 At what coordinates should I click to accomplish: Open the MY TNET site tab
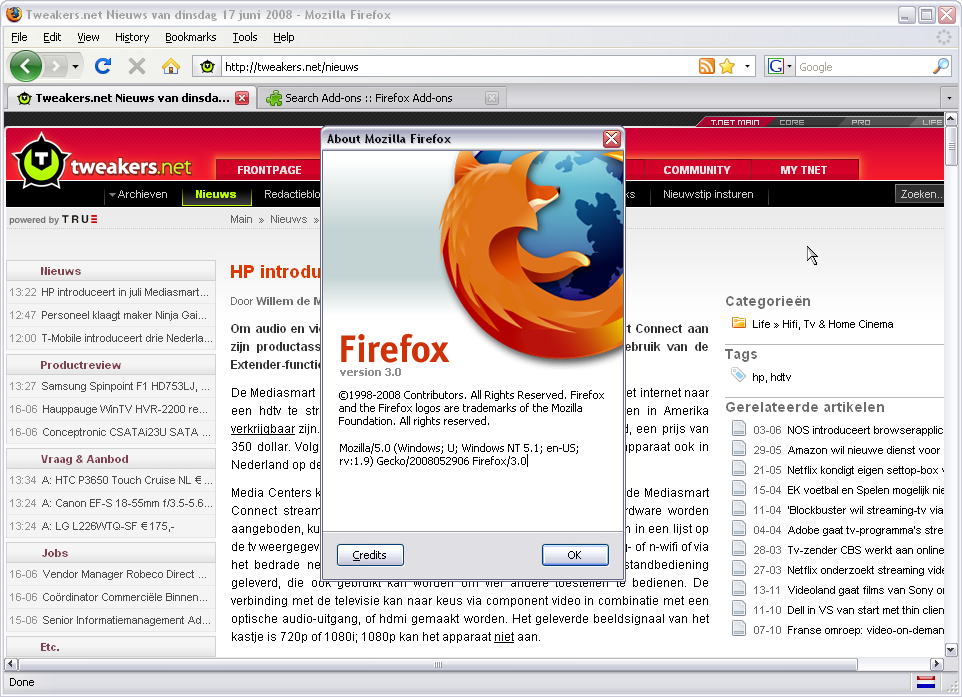click(x=804, y=170)
